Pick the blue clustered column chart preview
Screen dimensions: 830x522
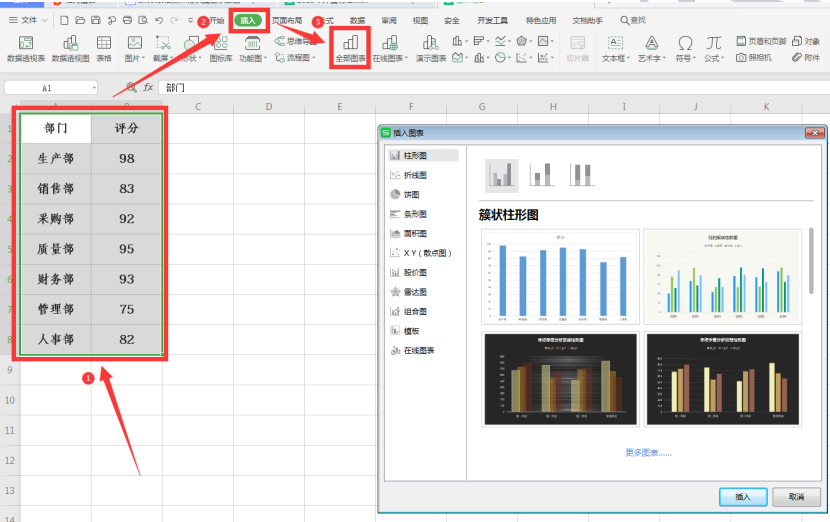(x=561, y=277)
